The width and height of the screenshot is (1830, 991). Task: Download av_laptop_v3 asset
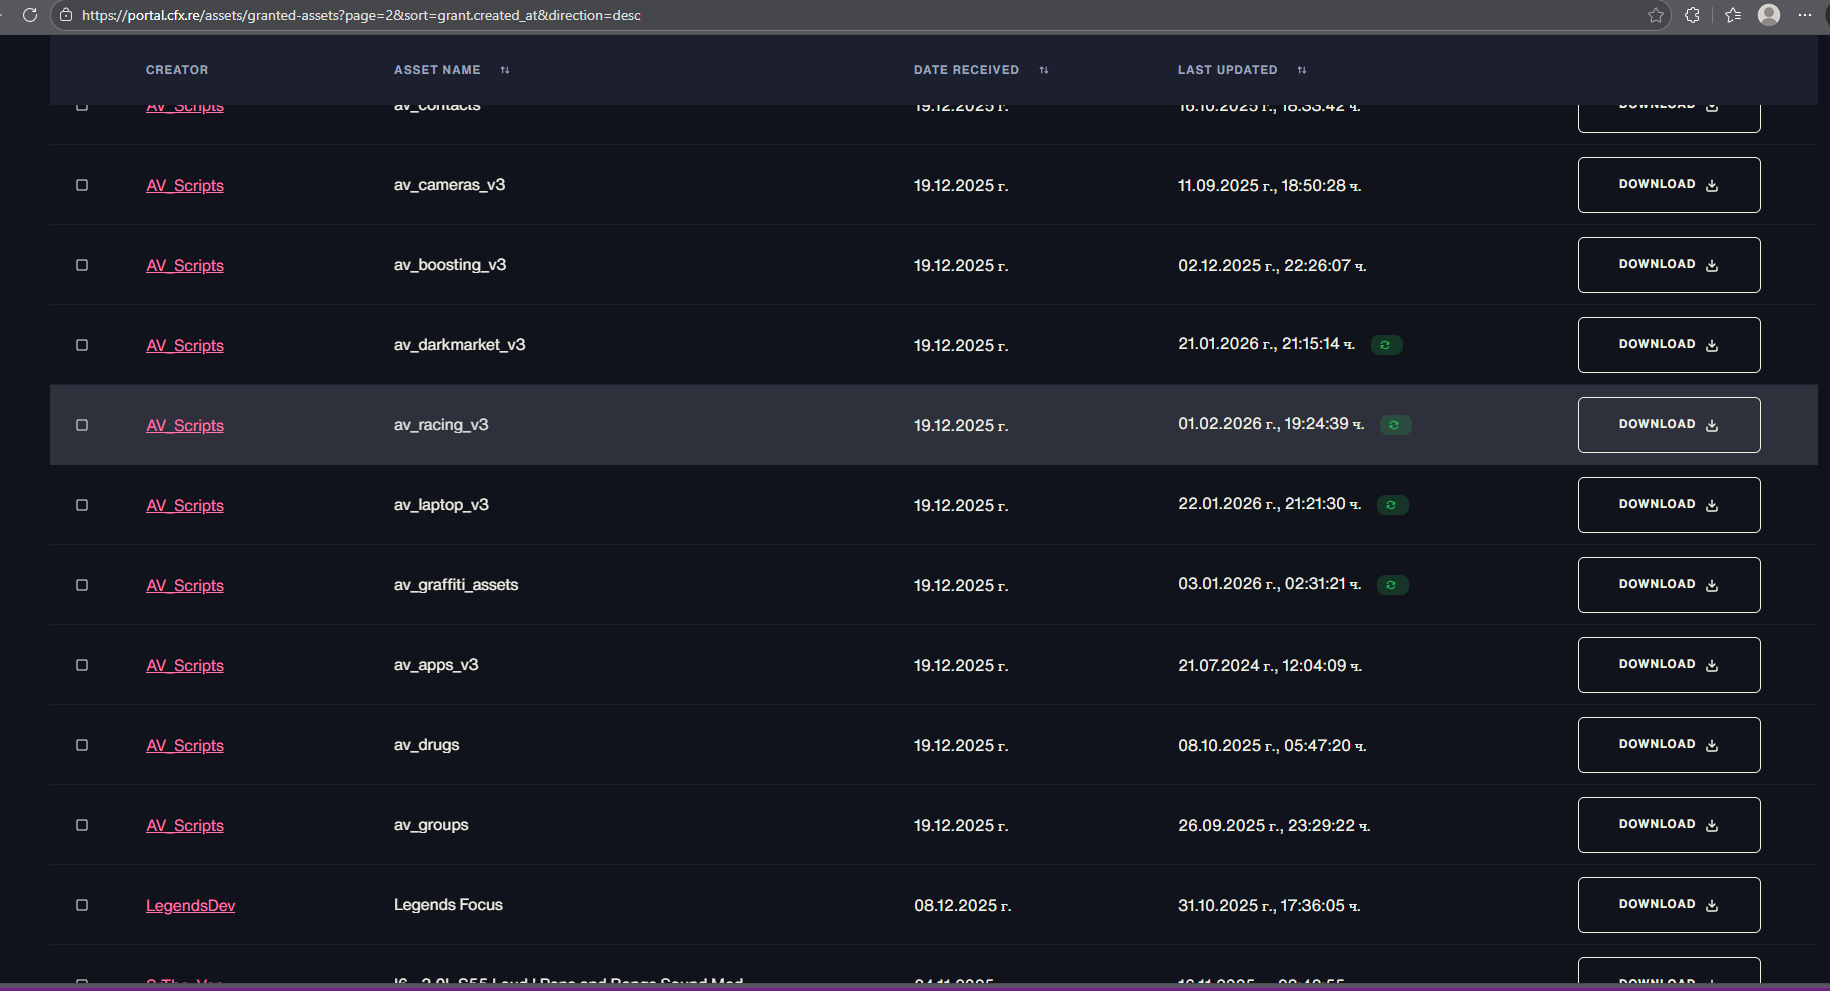[1669, 505]
